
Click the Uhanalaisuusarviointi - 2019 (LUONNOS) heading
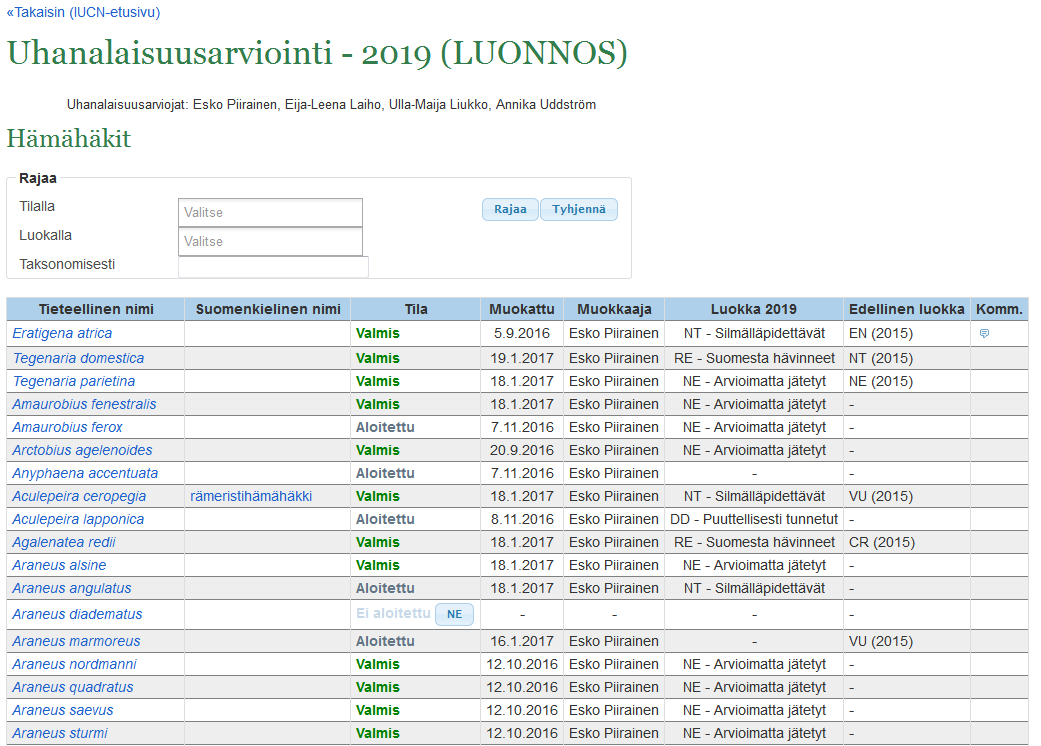[317, 53]
